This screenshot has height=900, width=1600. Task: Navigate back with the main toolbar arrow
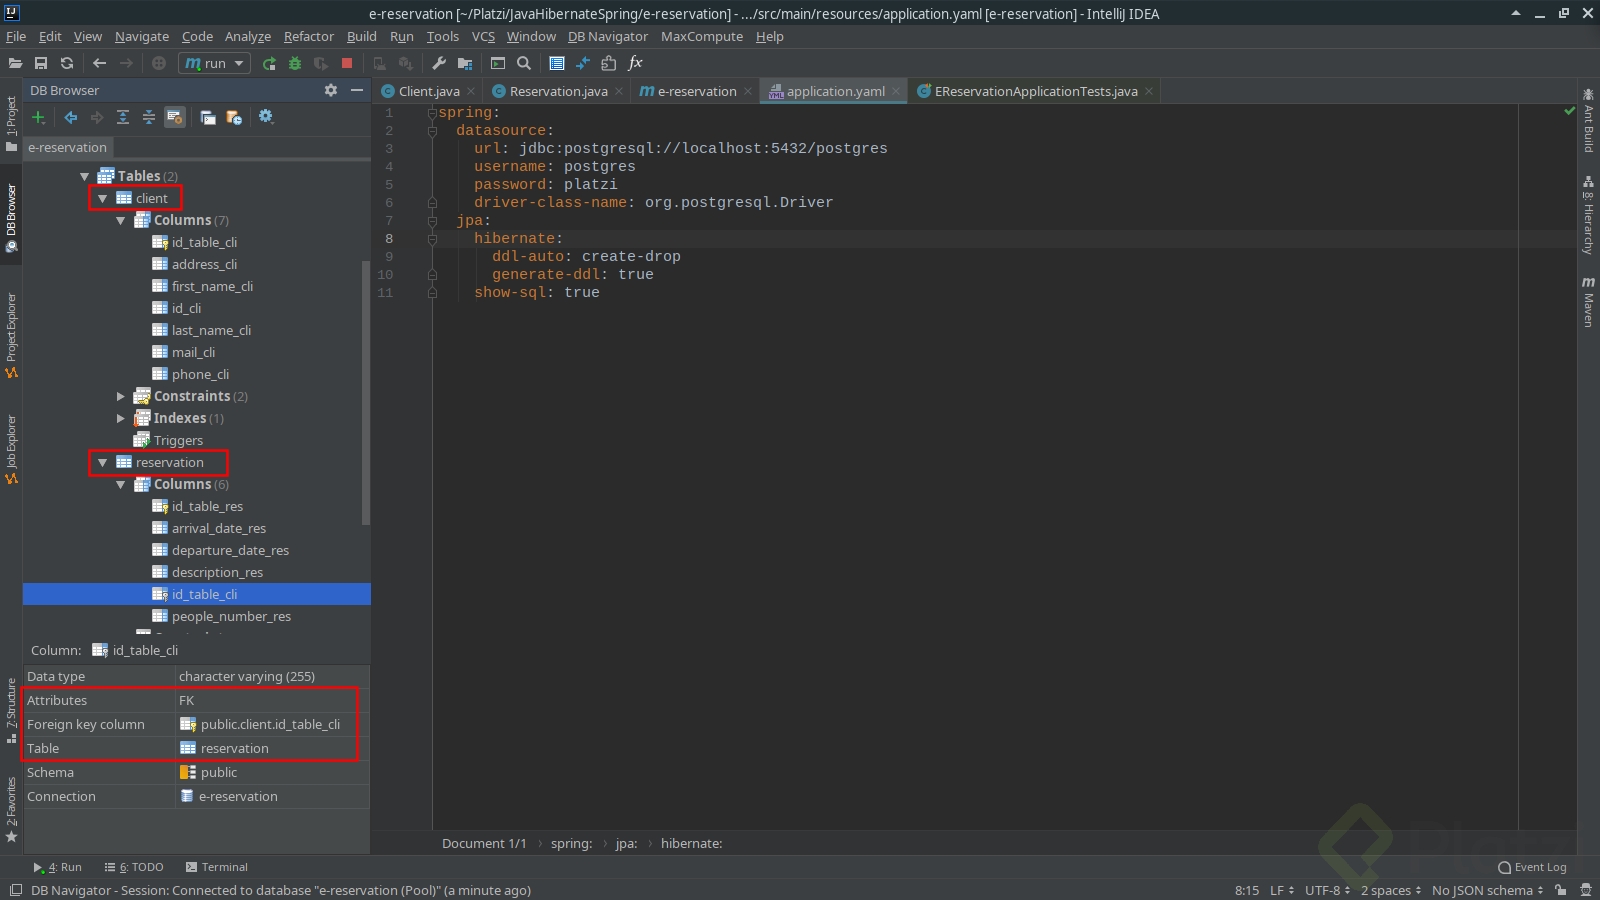99,63
